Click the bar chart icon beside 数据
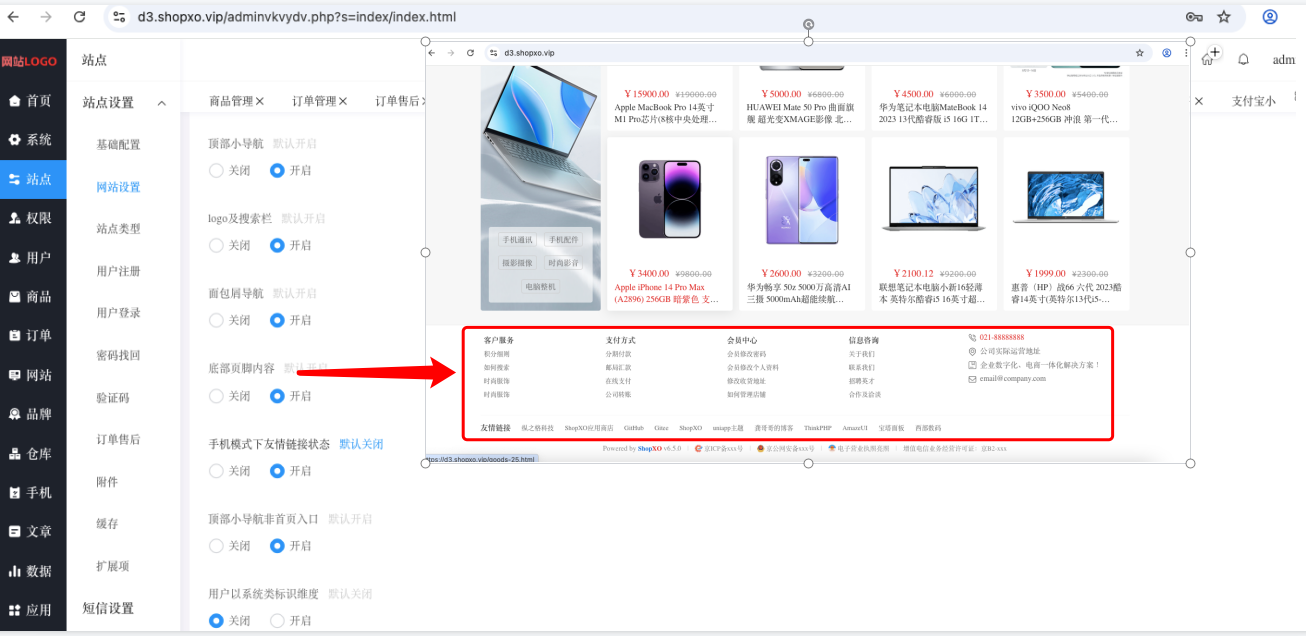 pyautogui.click(x=15, y=571)
